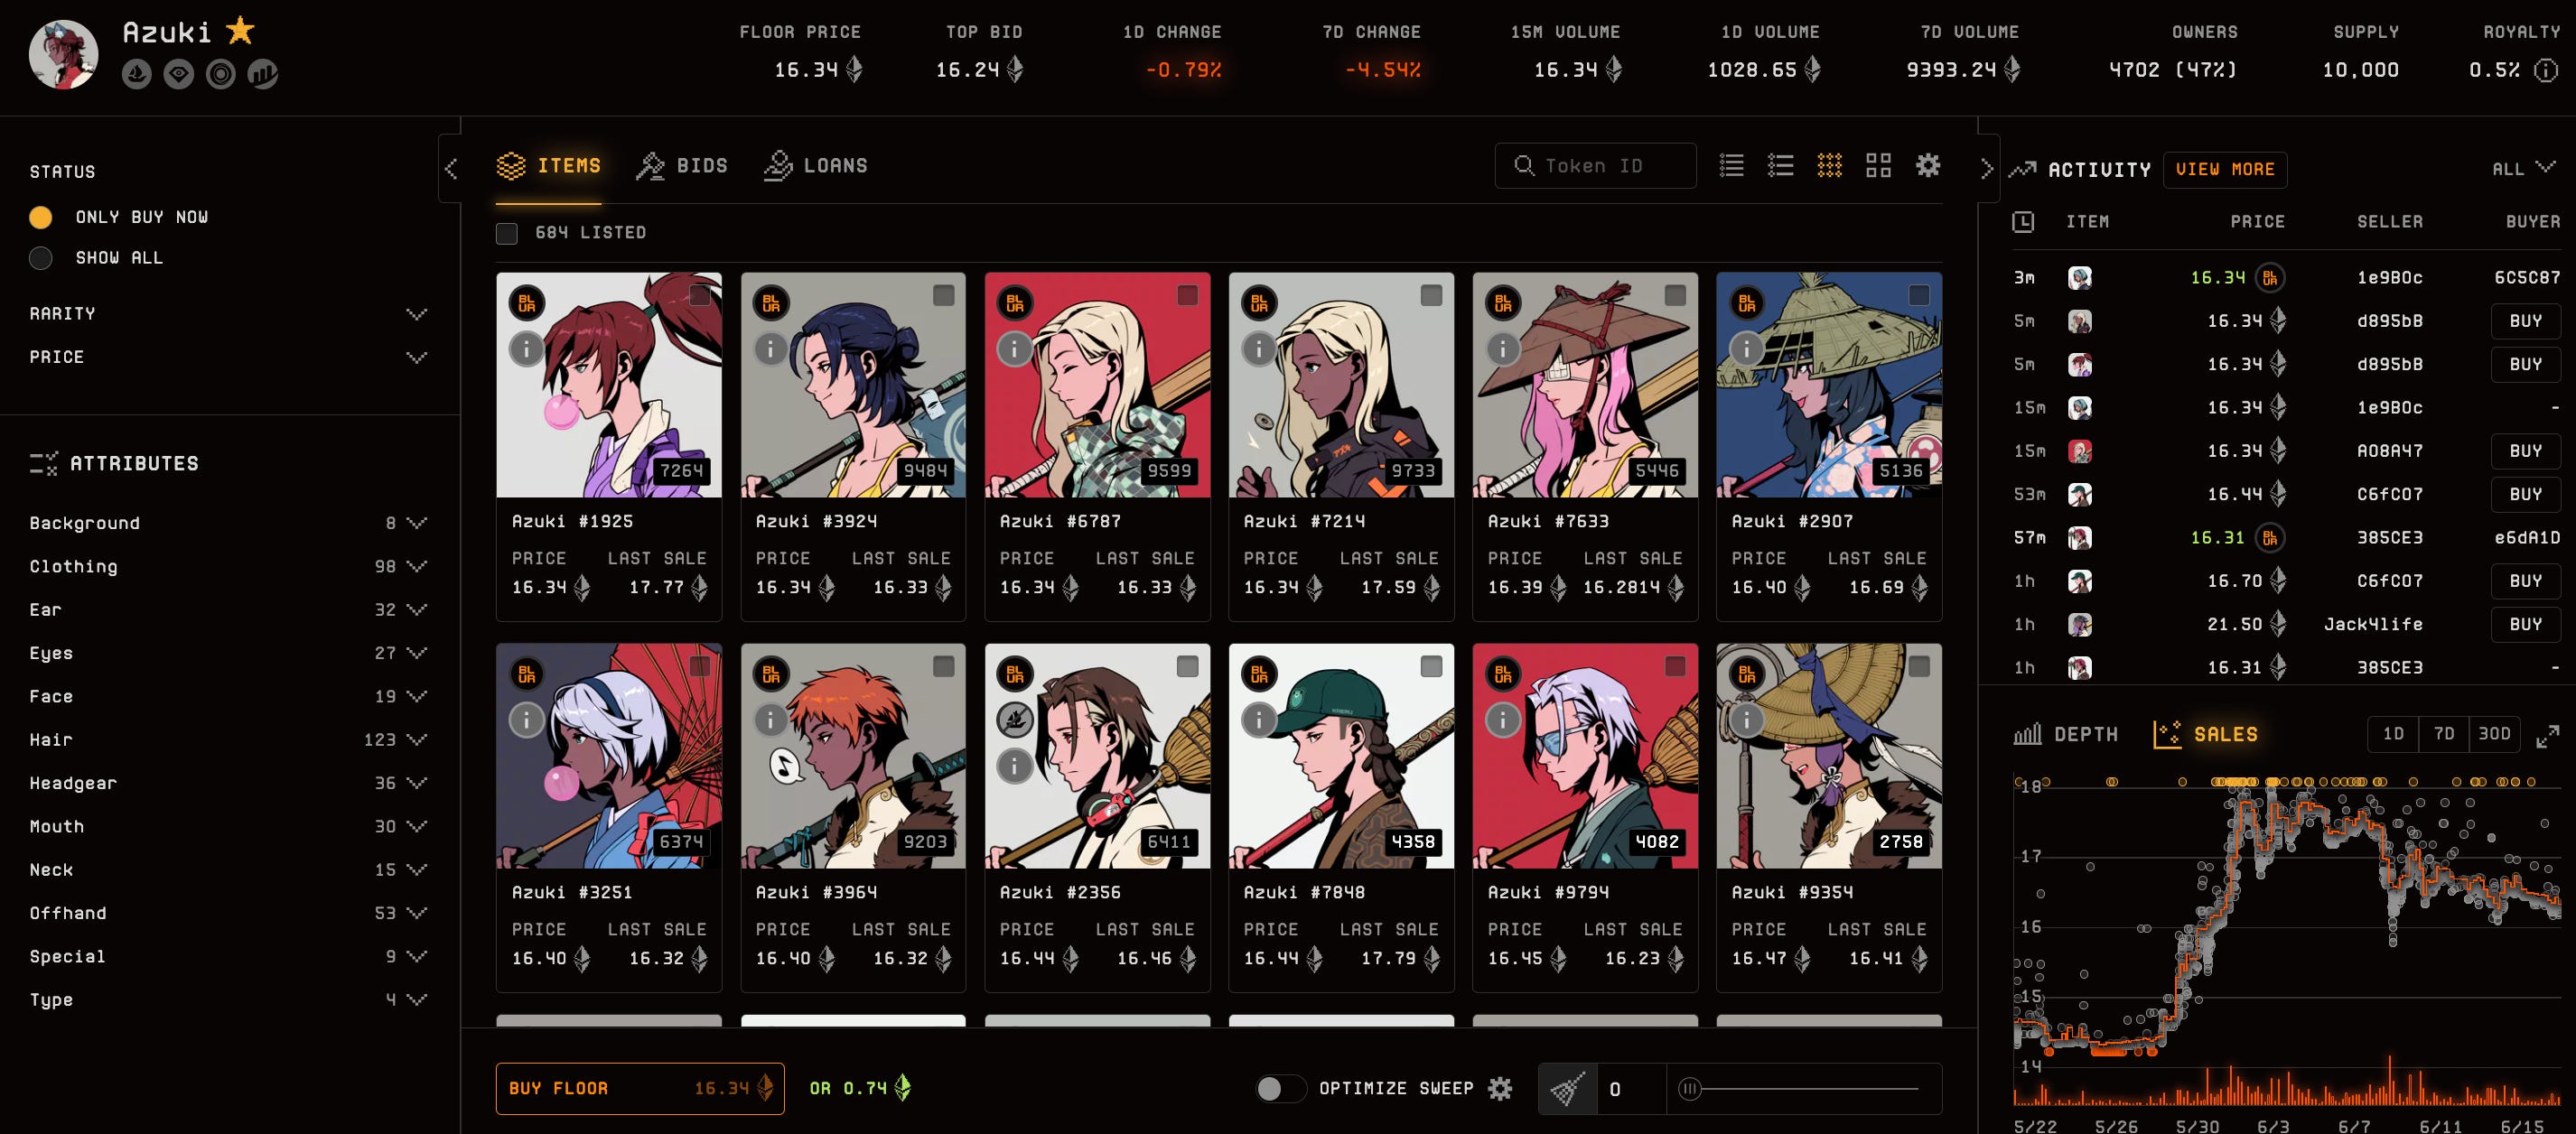Open the settings gear in items toolbar
This screenshot has width=2576, height=1134.
1927,165
